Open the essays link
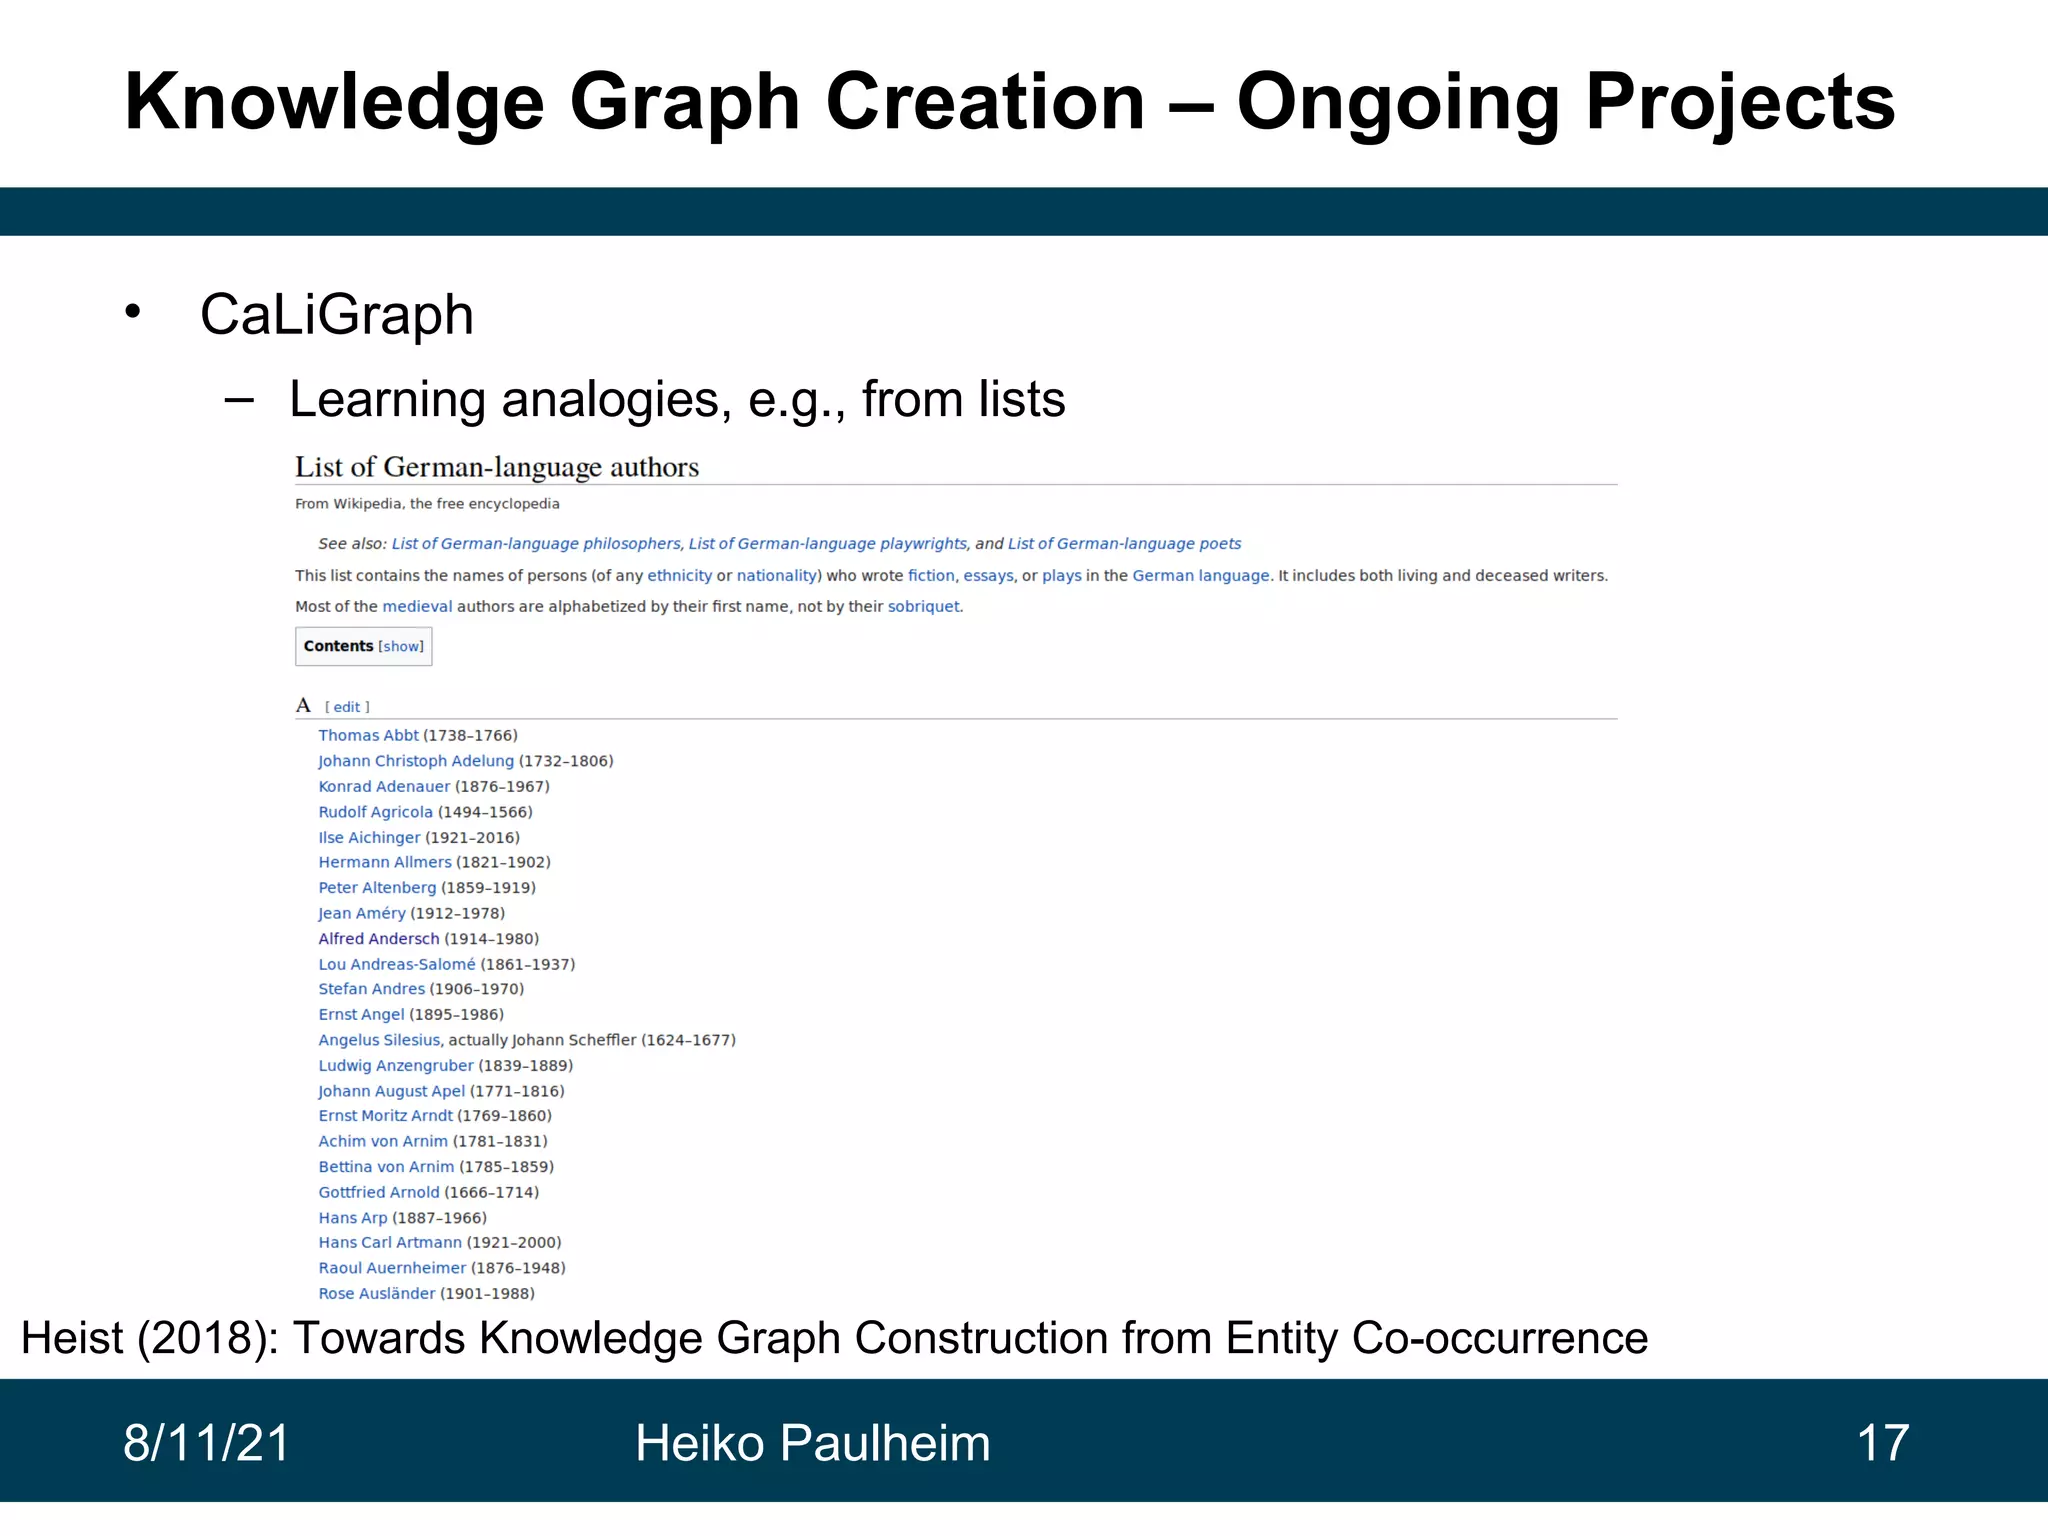Image resolution: width=2048 pixels, height=1536 pixels. [x=988, y=576]
